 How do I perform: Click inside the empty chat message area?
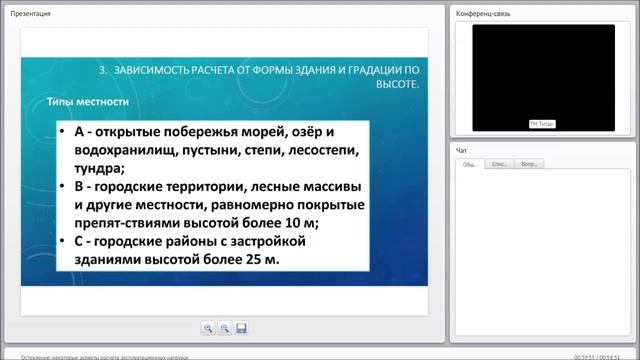click(x=543, y=252)
